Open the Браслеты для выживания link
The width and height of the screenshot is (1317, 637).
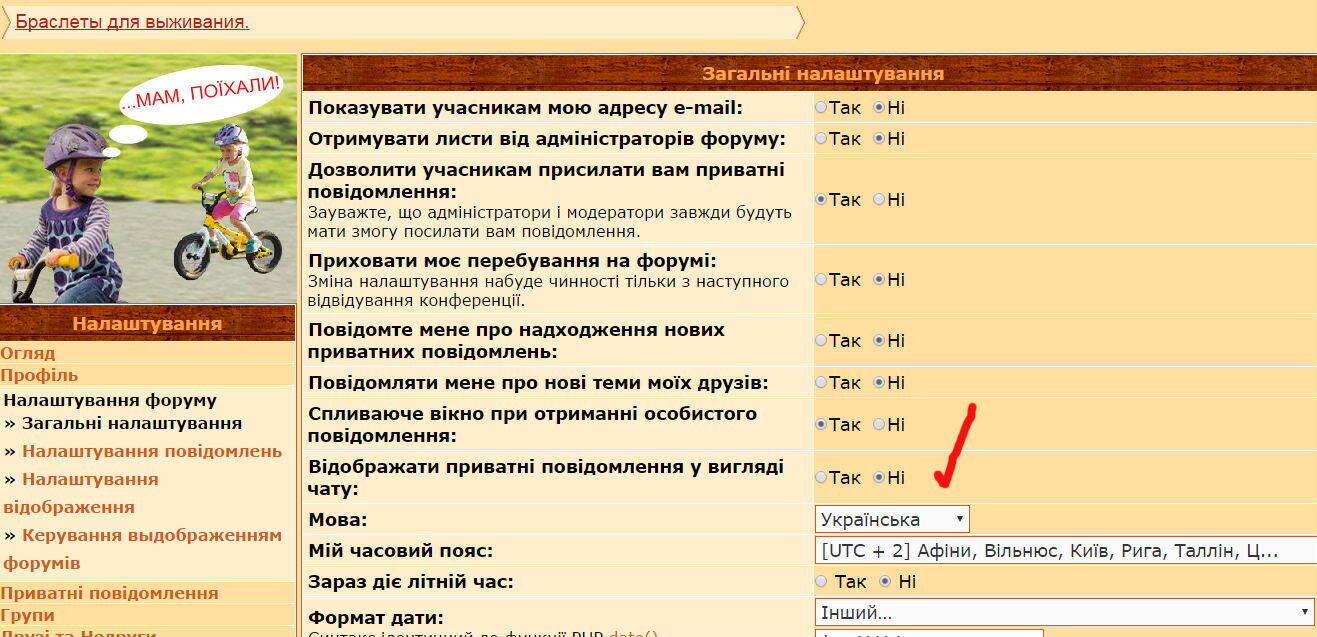tap(132, 22)
